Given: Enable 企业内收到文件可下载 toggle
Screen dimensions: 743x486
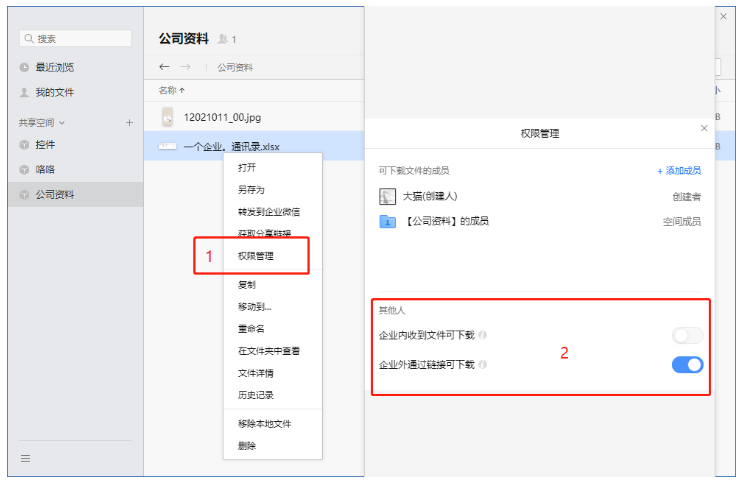Looking at the screenshot, I should coord(688,335).
